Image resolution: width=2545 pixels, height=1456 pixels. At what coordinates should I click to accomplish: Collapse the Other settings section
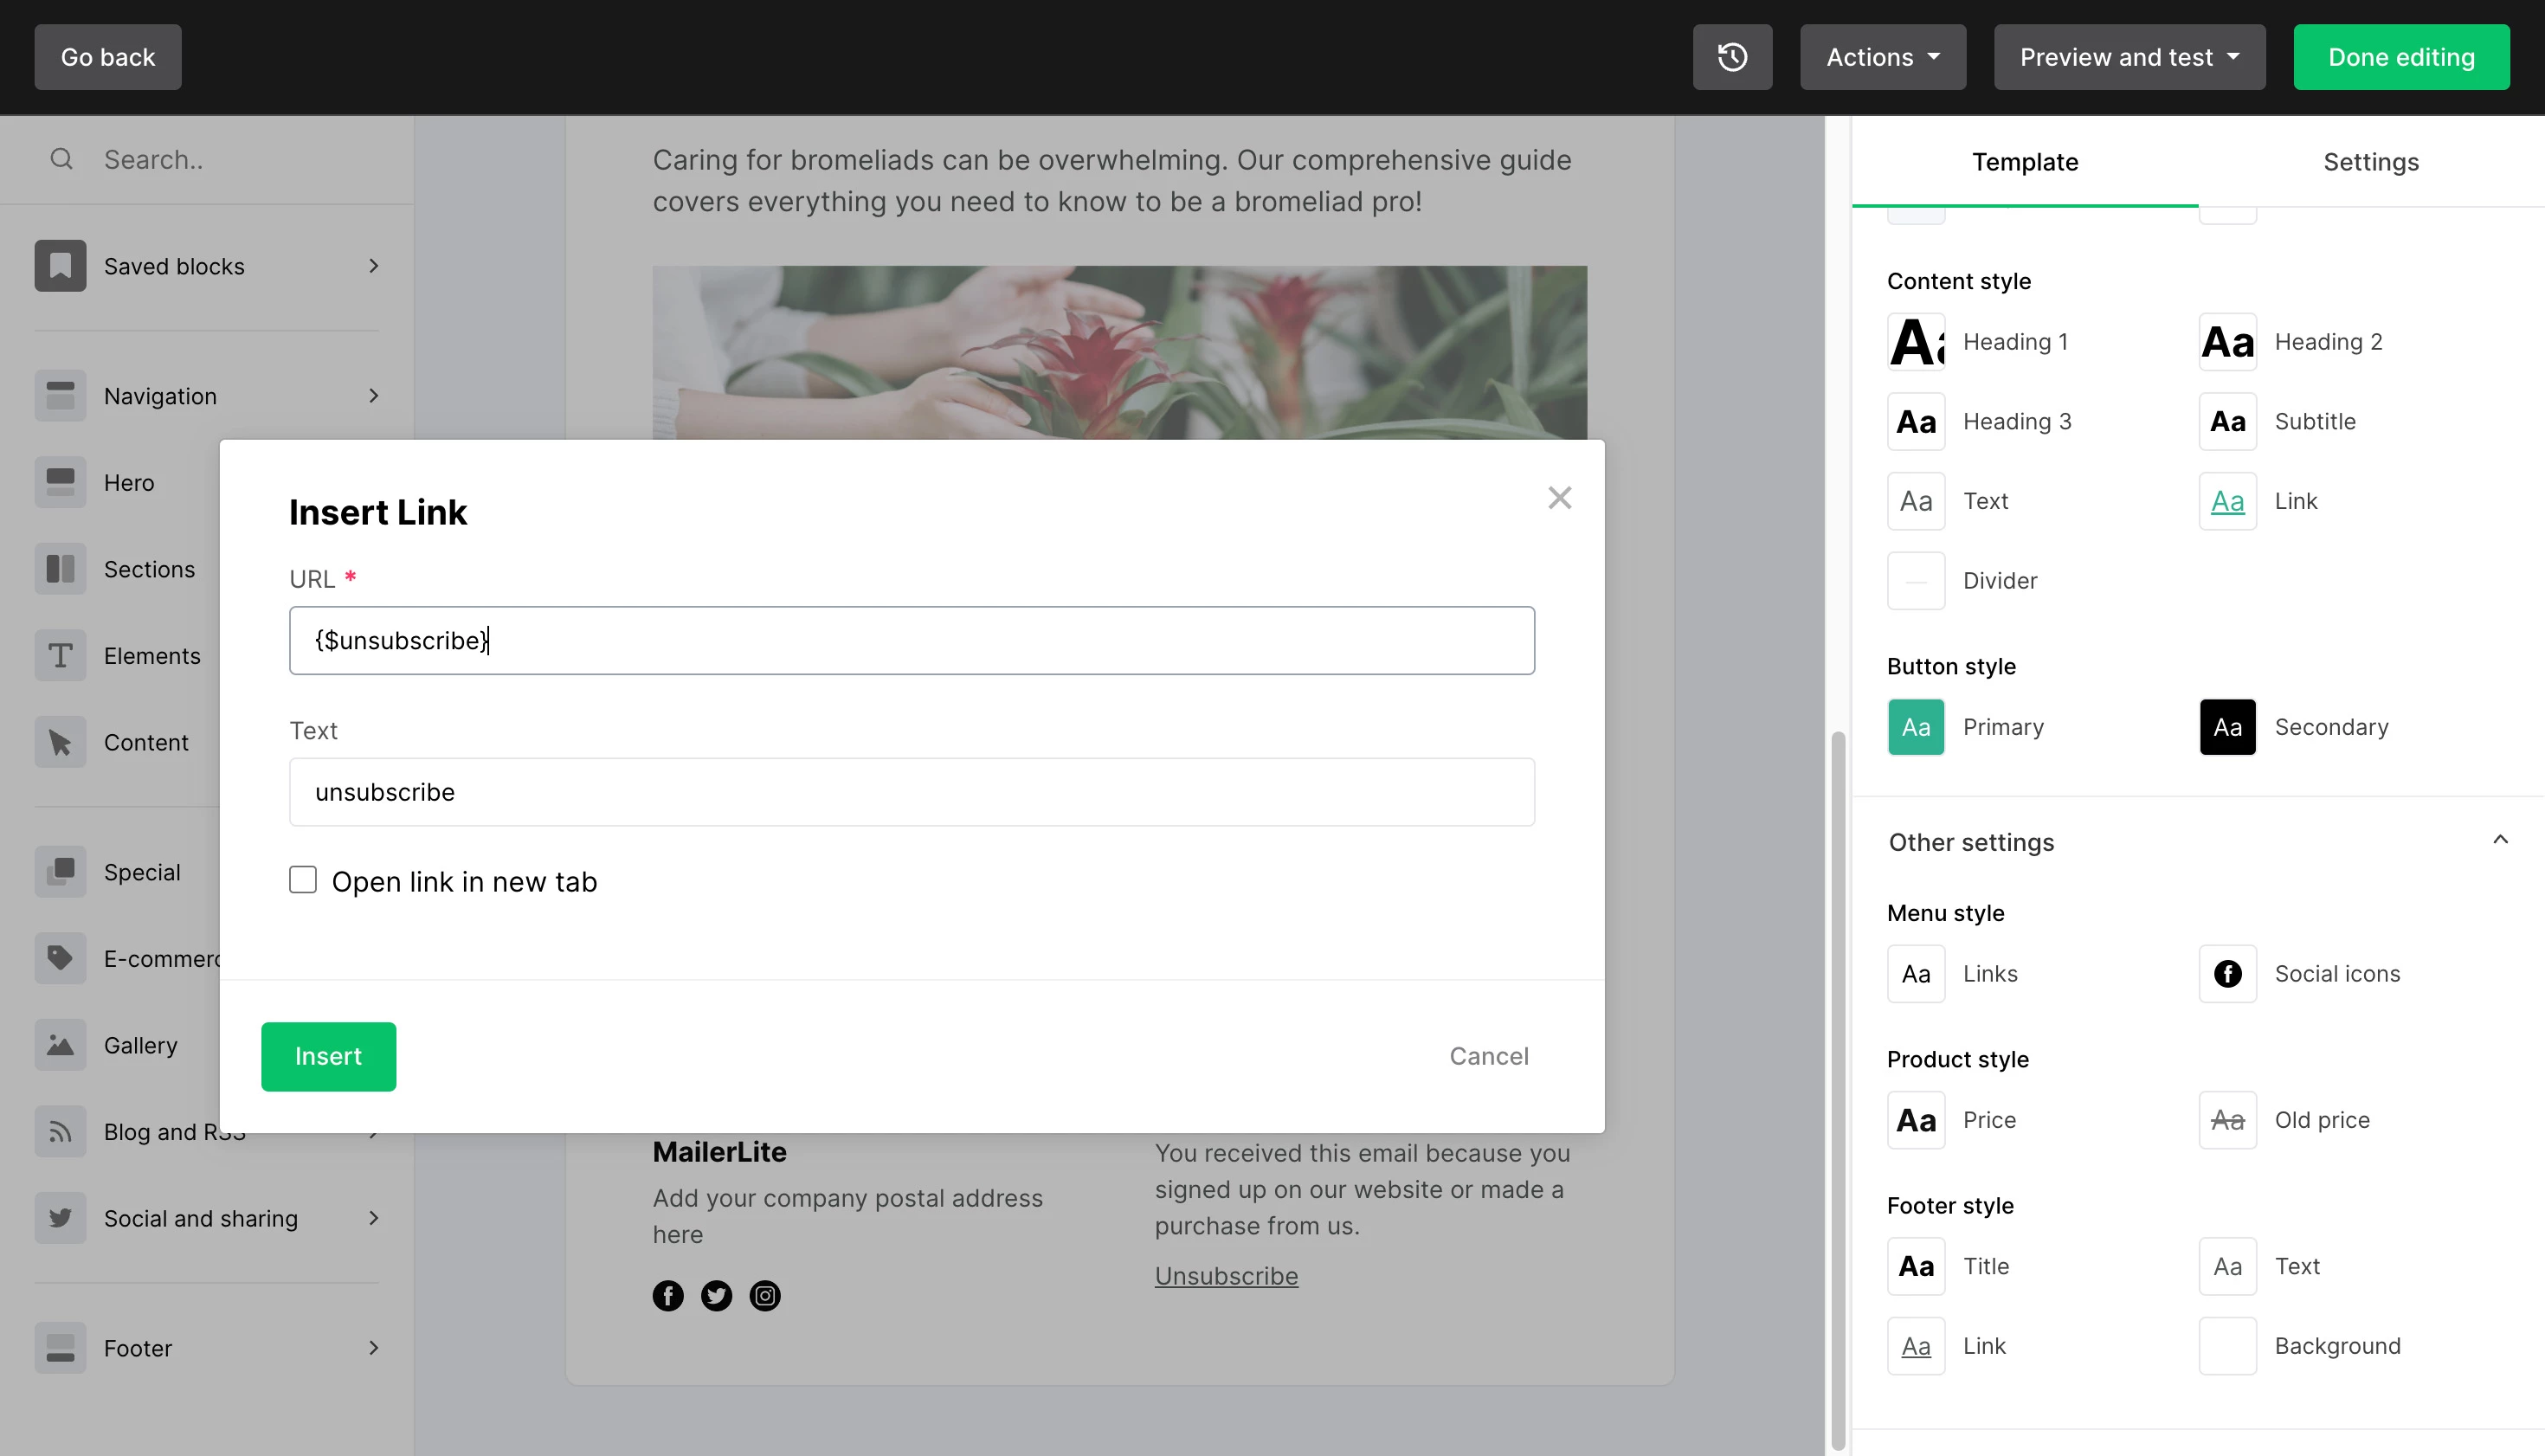point(2500,841)
